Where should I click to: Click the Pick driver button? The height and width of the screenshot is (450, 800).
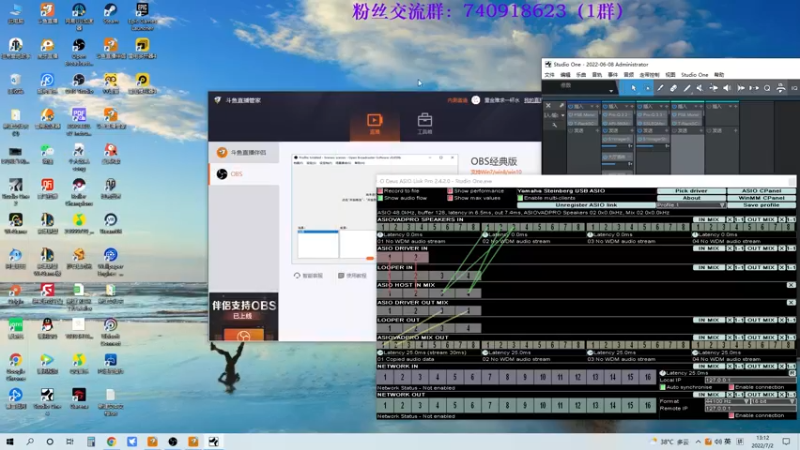tap(691, 191)
